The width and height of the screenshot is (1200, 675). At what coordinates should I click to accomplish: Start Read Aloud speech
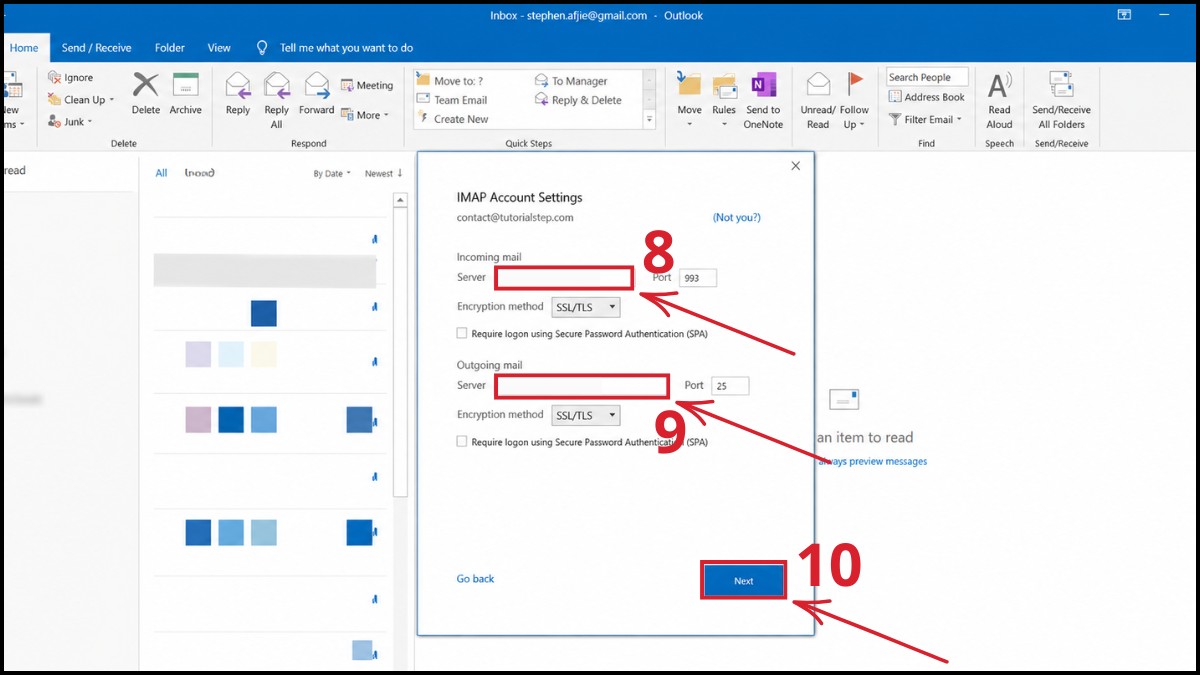(x=999, y=100)
